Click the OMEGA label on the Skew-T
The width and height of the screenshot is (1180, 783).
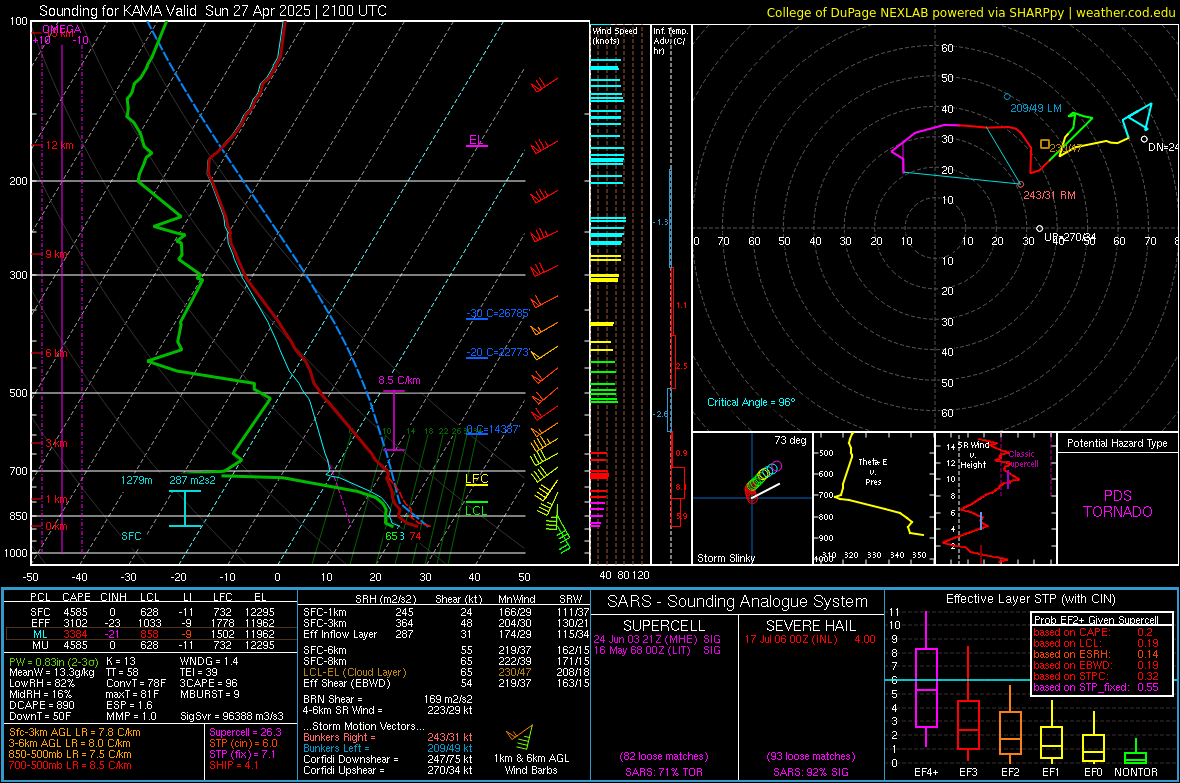[62, 29]
